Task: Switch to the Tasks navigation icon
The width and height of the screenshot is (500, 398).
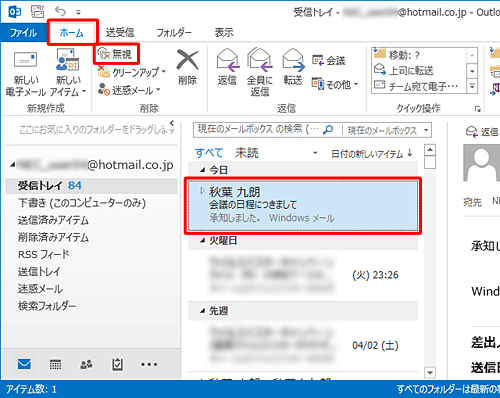Action: [117, 364]
